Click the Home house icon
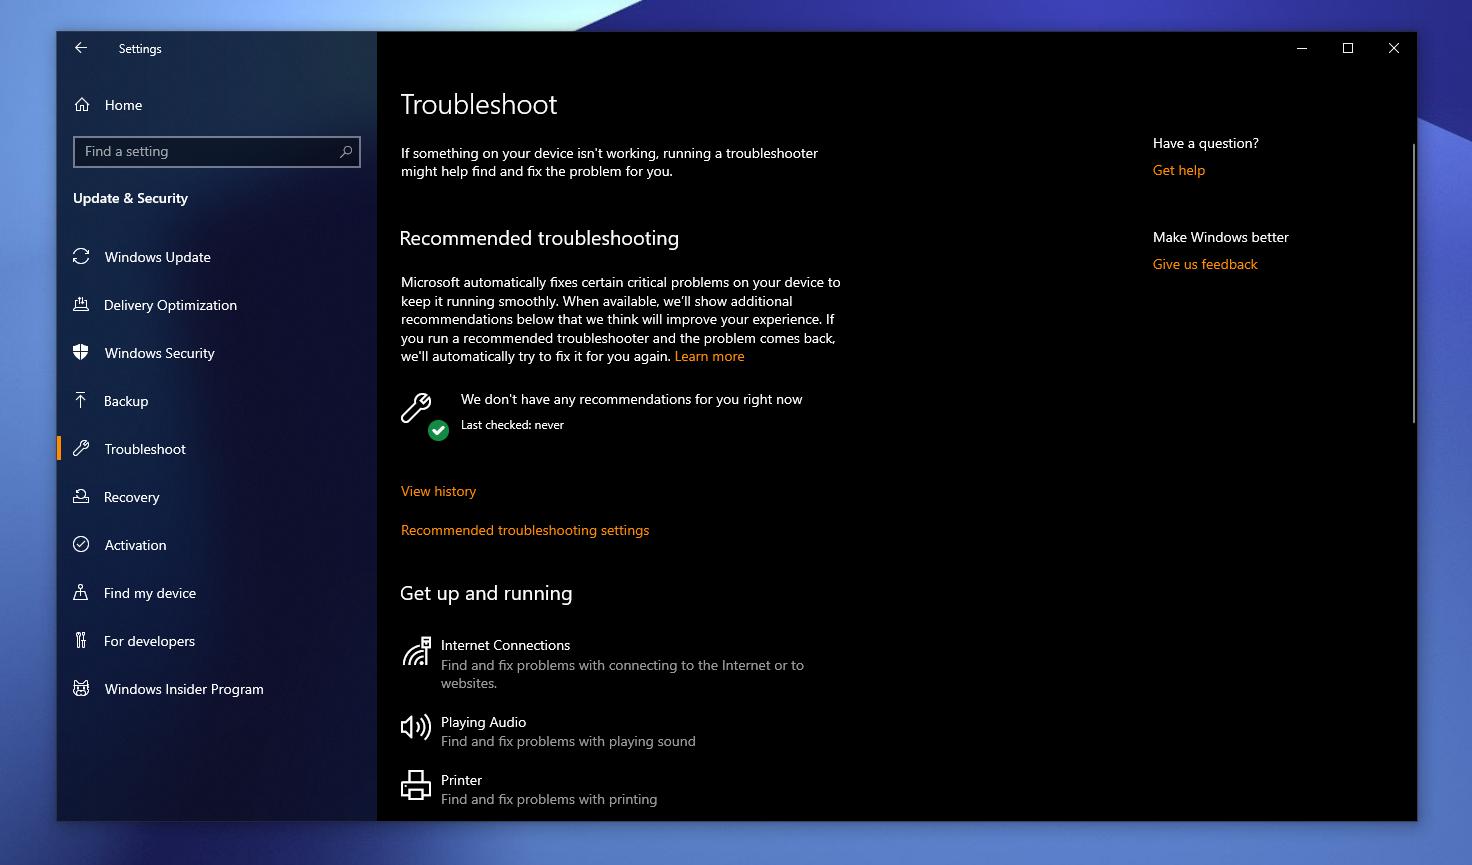Image resolution: width=1472 pixels, height=865 pixels. click(82, 105)
